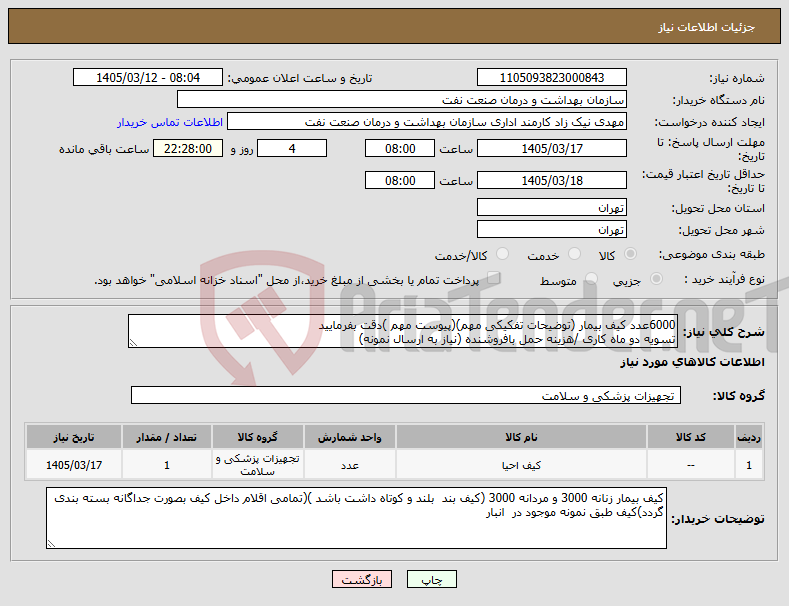Click the کیف احیا product name cell
The image size is (789, 606).
521,465
